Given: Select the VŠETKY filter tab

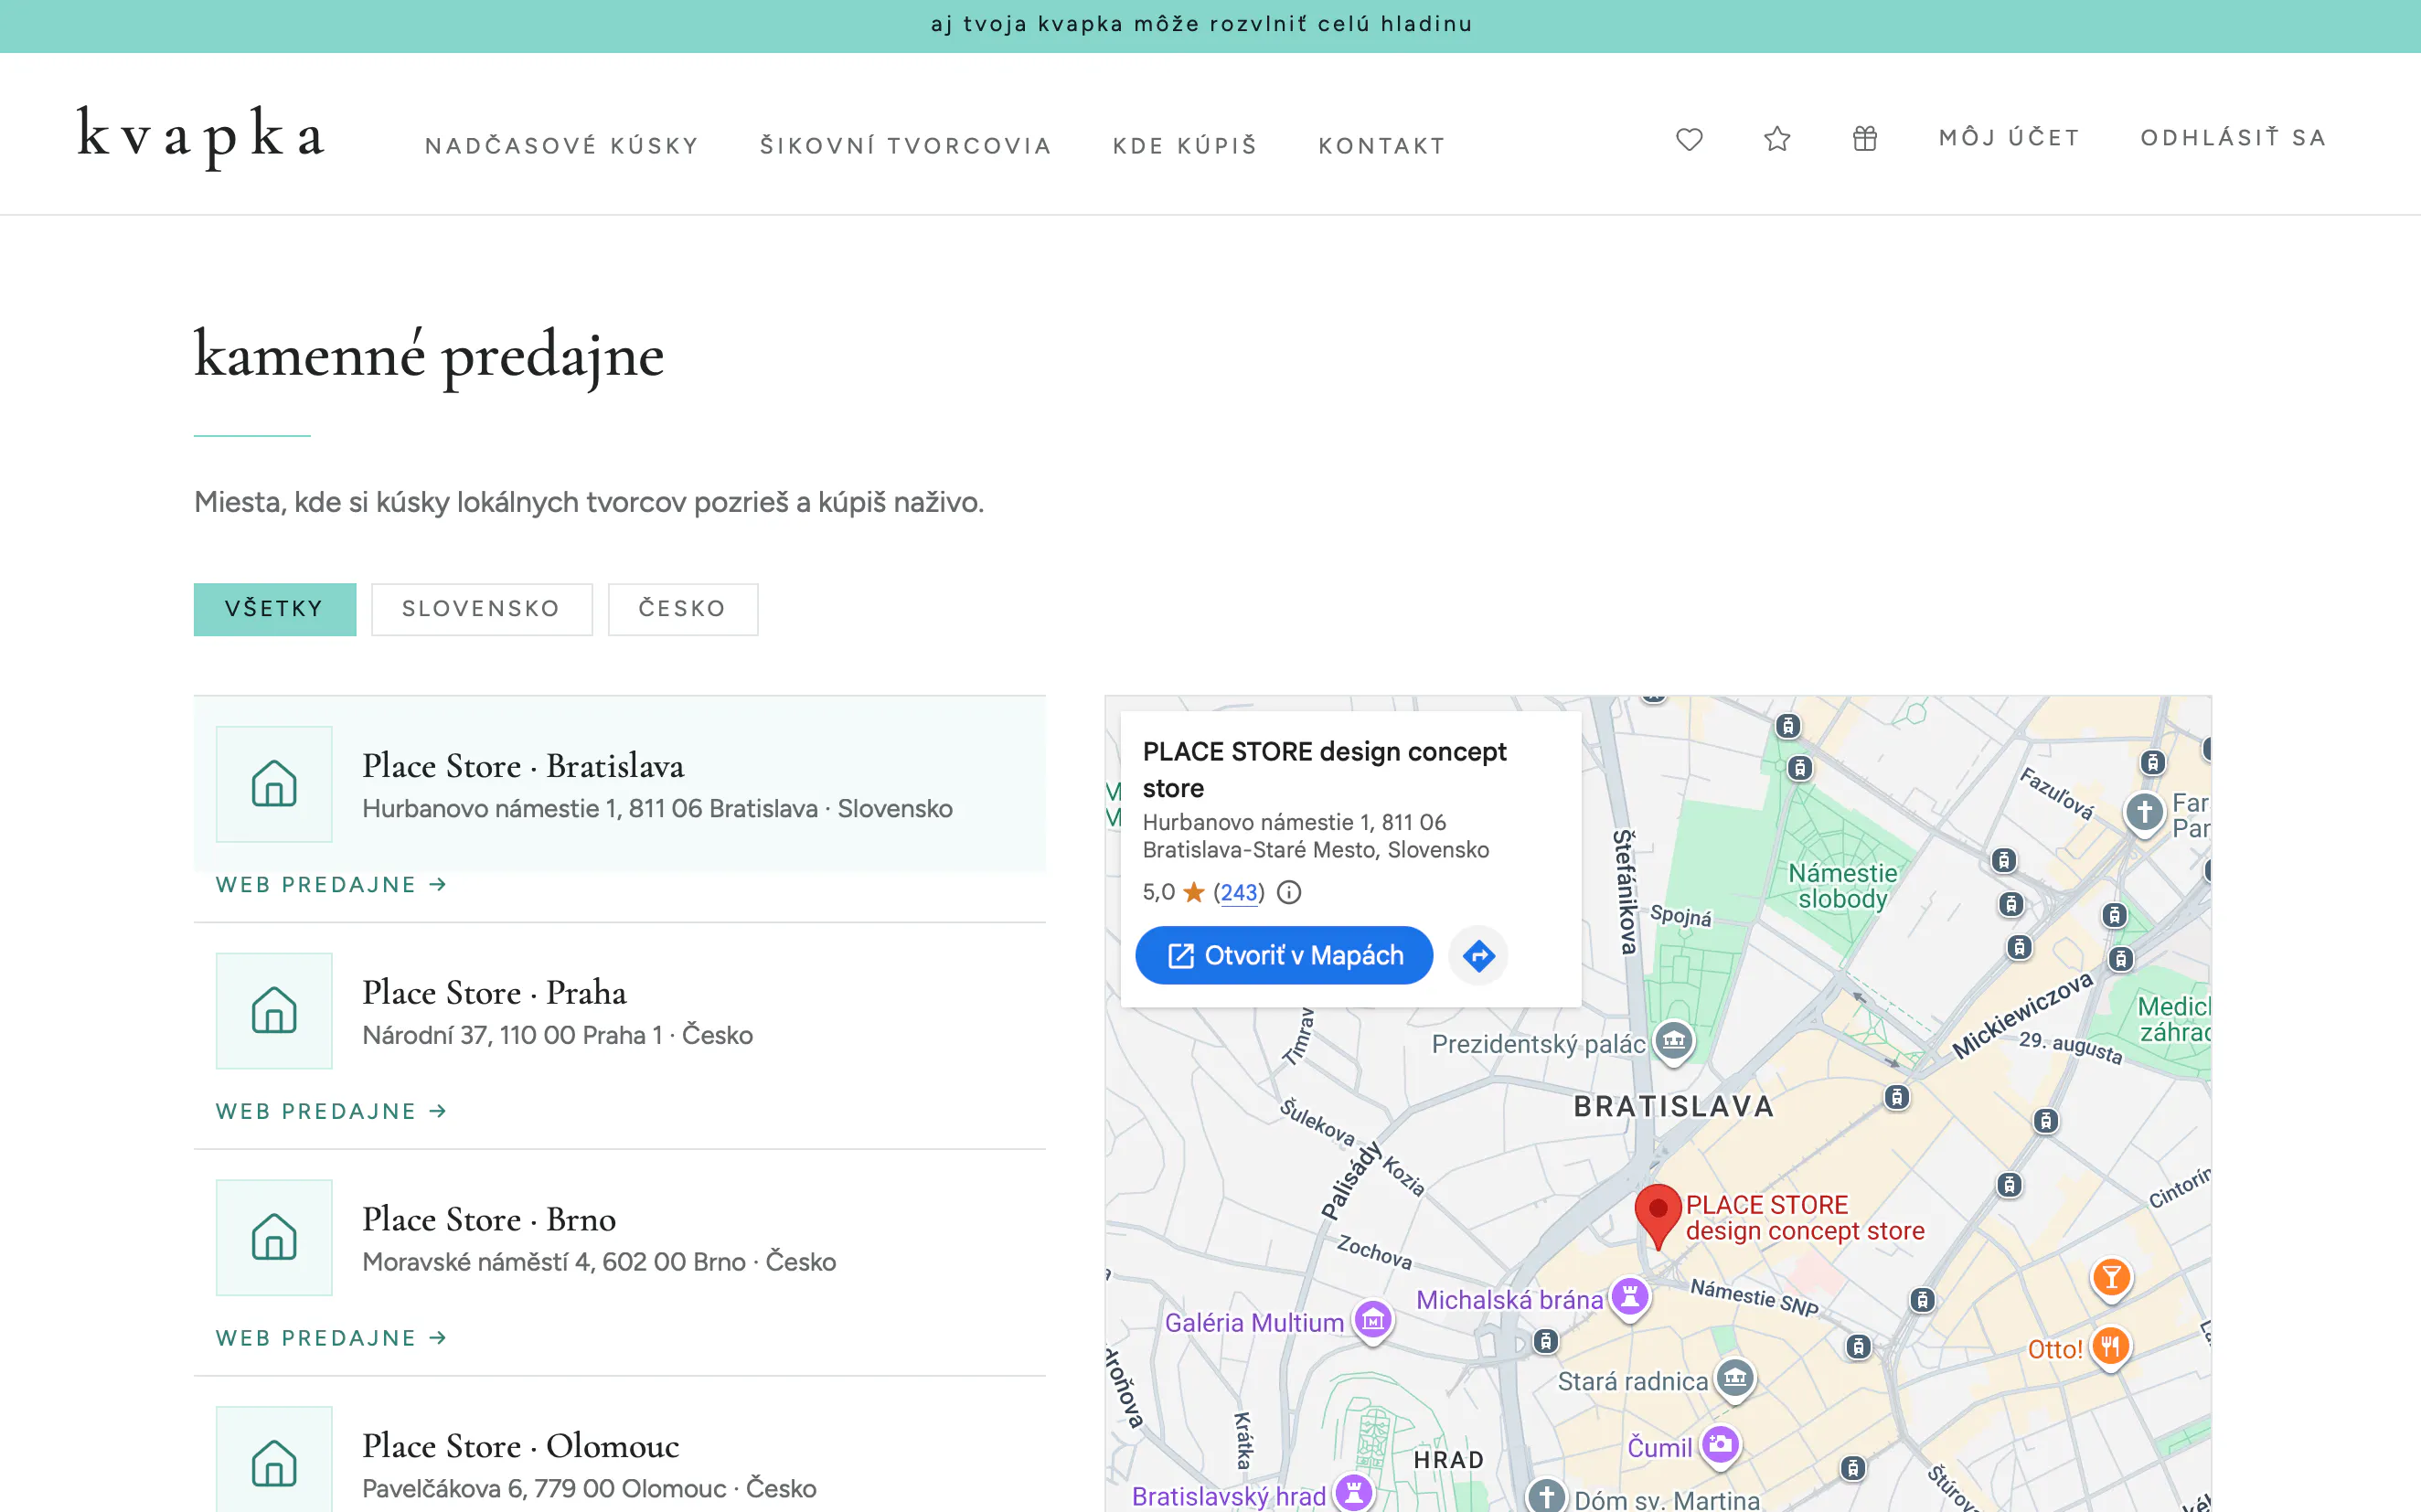Looking at the screenshot, I should point(275,609).
